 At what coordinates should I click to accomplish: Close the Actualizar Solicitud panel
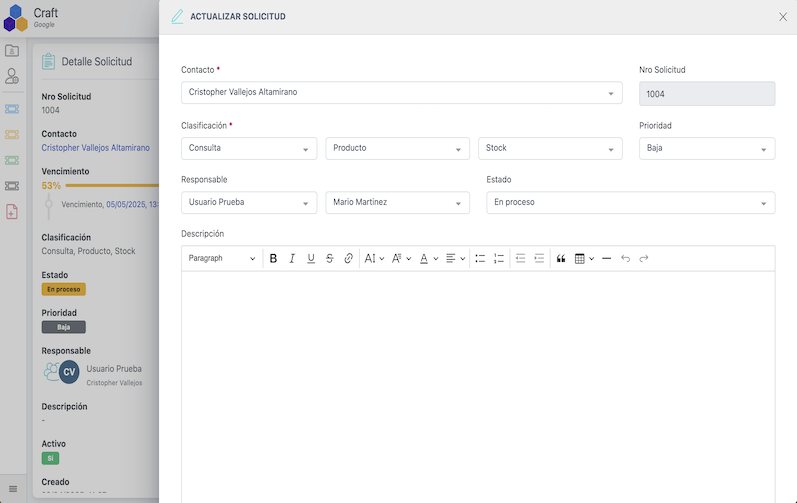point(783,17)
